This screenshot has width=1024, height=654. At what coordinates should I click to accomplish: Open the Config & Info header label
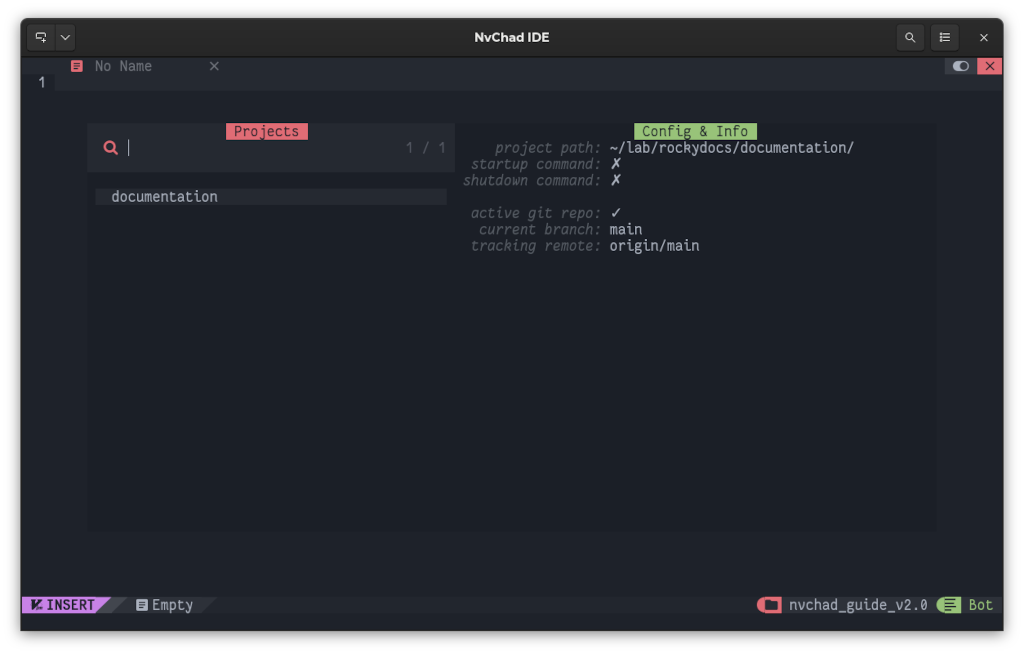[x=695, y=130]
